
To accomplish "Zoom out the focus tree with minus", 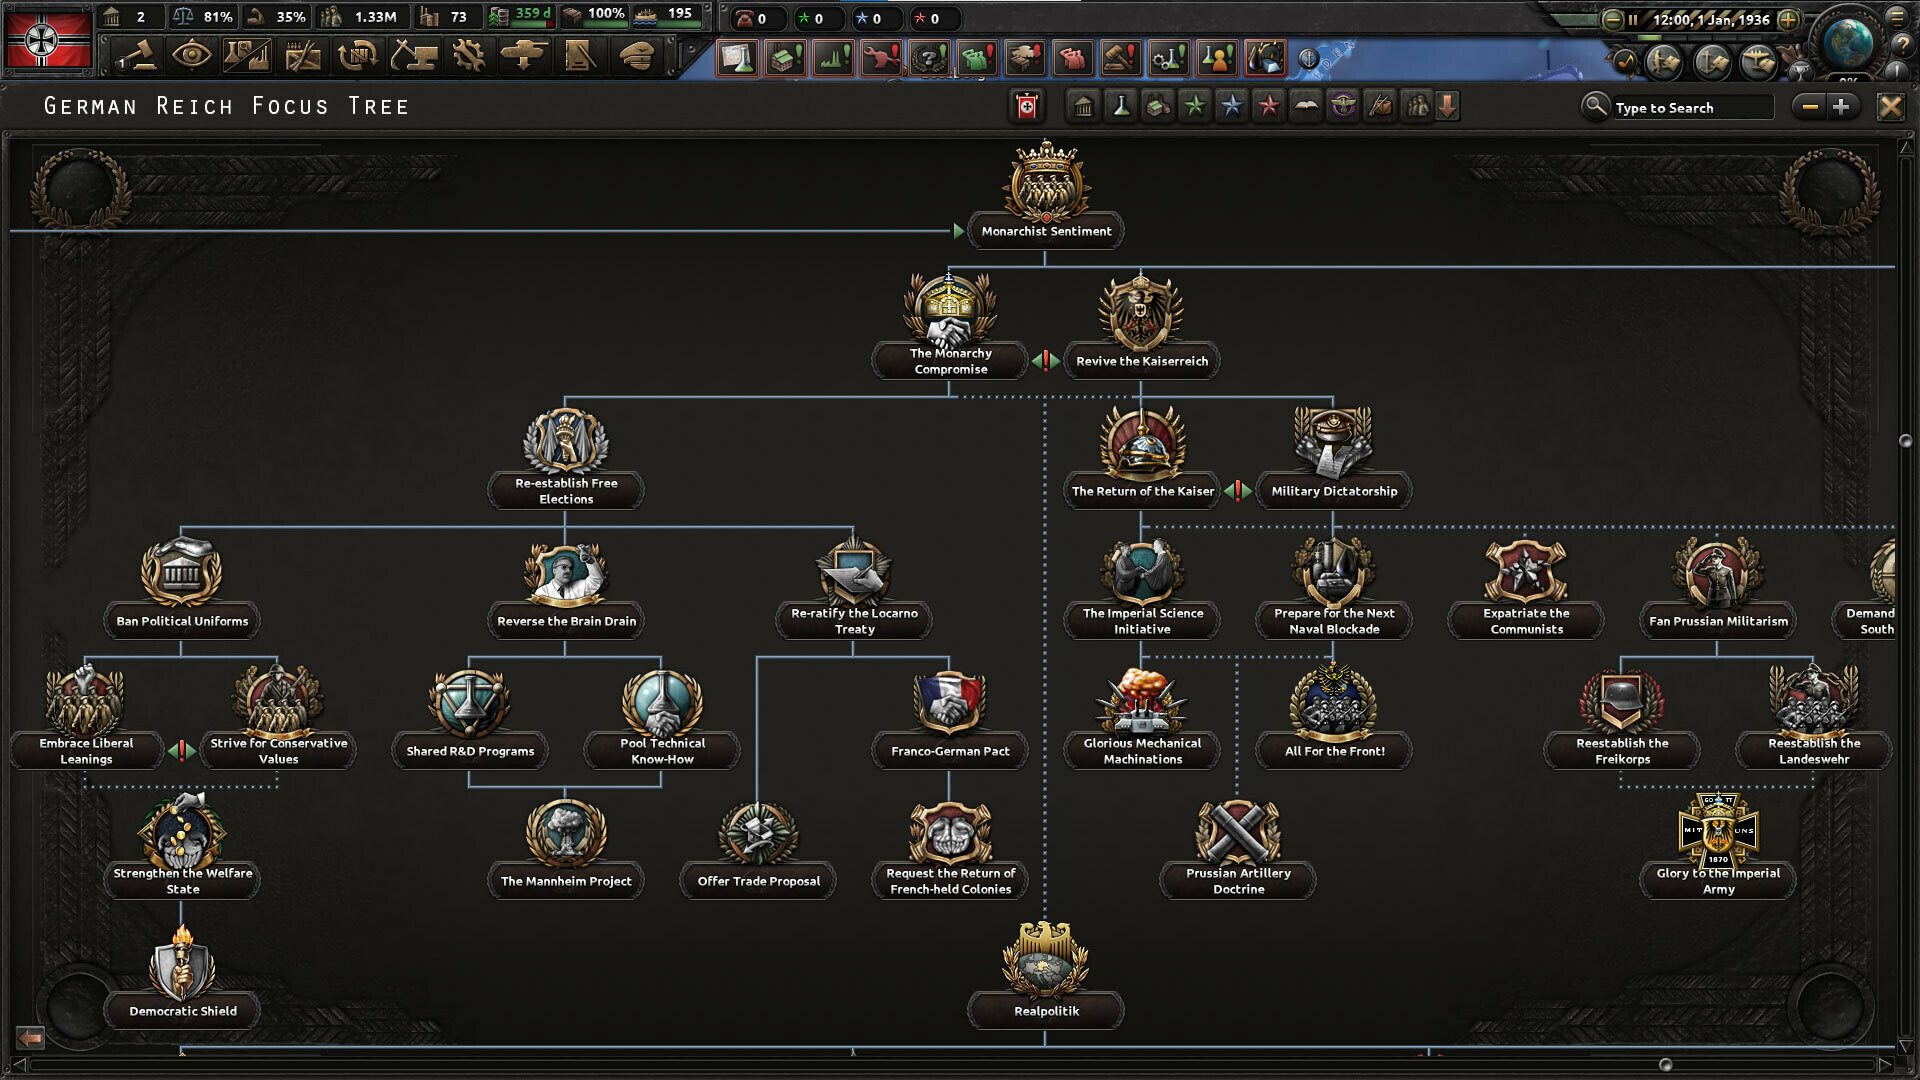I will [x=1810, y=106].
